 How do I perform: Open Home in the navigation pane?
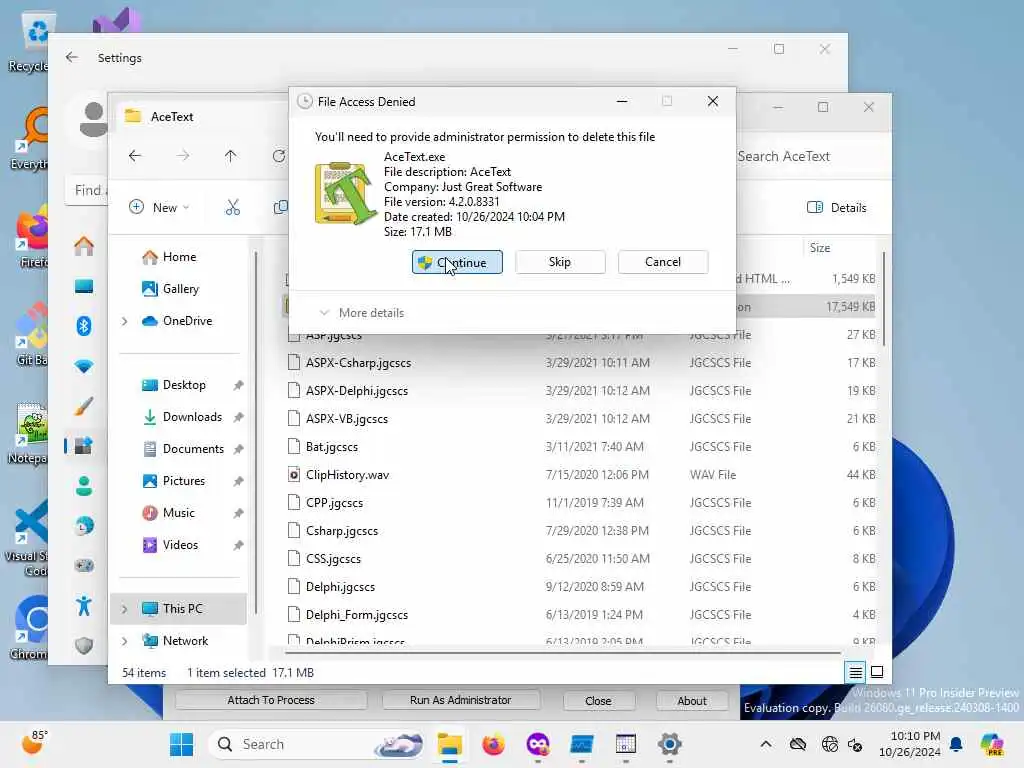point(169,257)
